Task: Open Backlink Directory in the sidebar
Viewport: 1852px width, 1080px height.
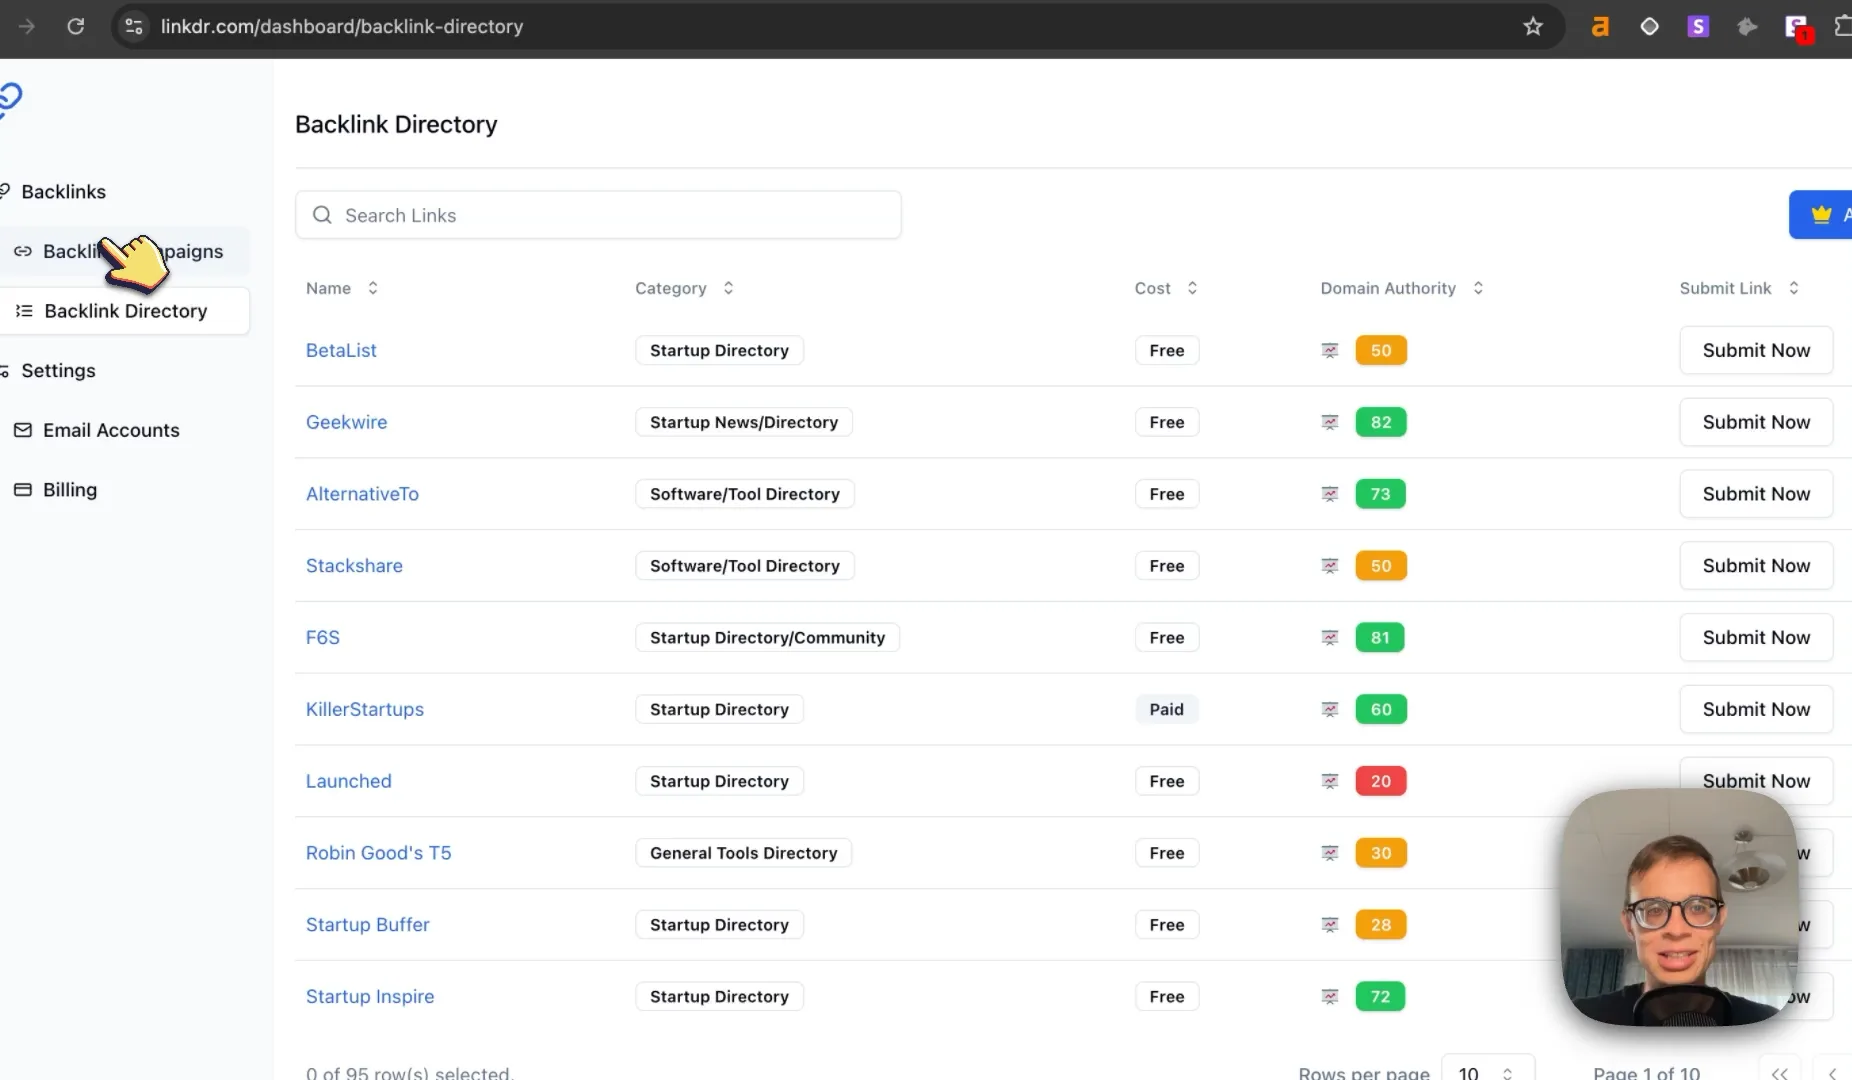Action: tap(125, 311)
